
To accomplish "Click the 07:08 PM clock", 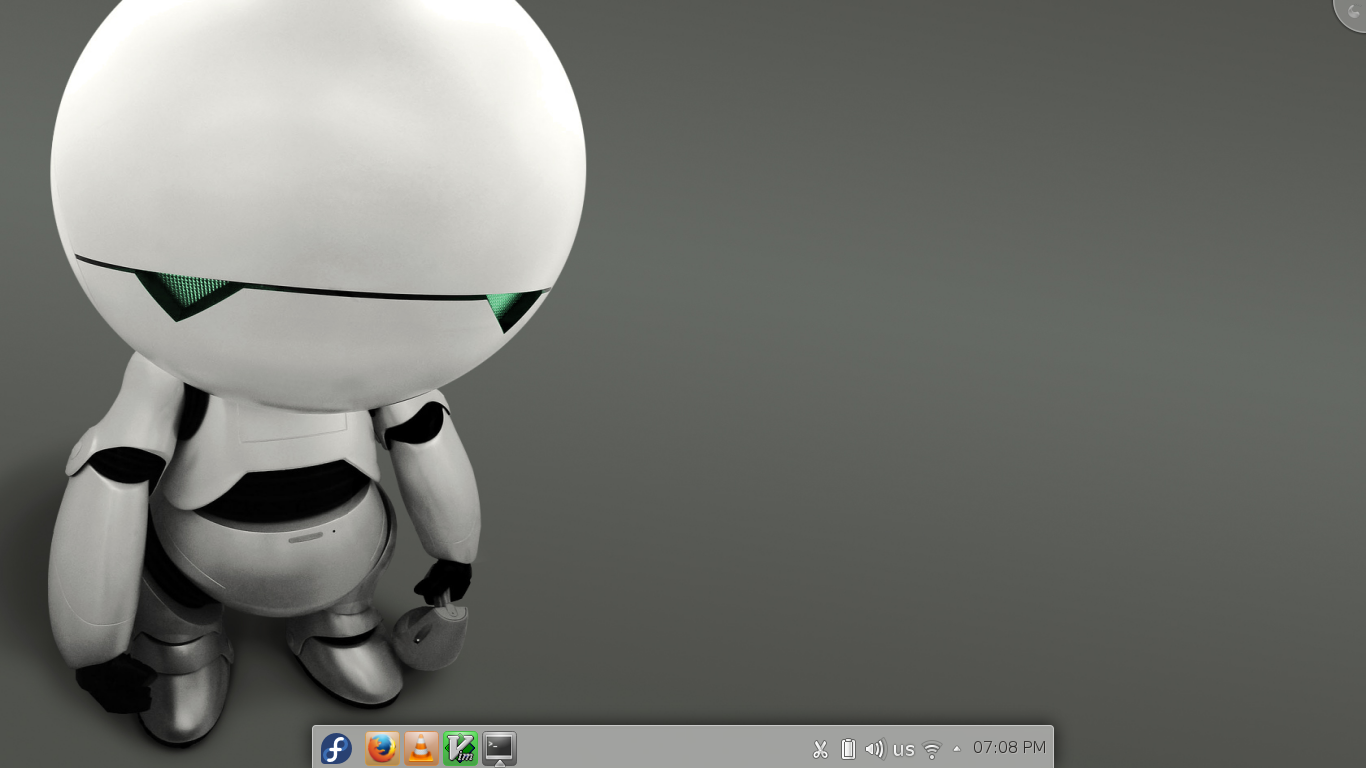I will point(1009,747).
